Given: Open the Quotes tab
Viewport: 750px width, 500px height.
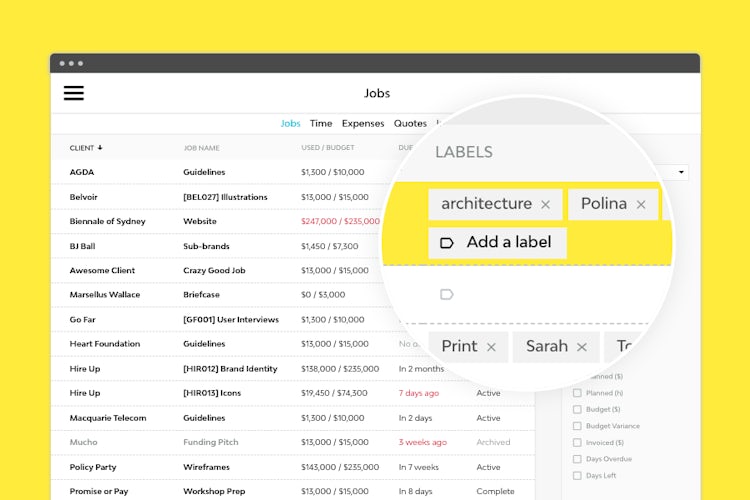Looking at the screenshot, I should click(x=410, y=123).
